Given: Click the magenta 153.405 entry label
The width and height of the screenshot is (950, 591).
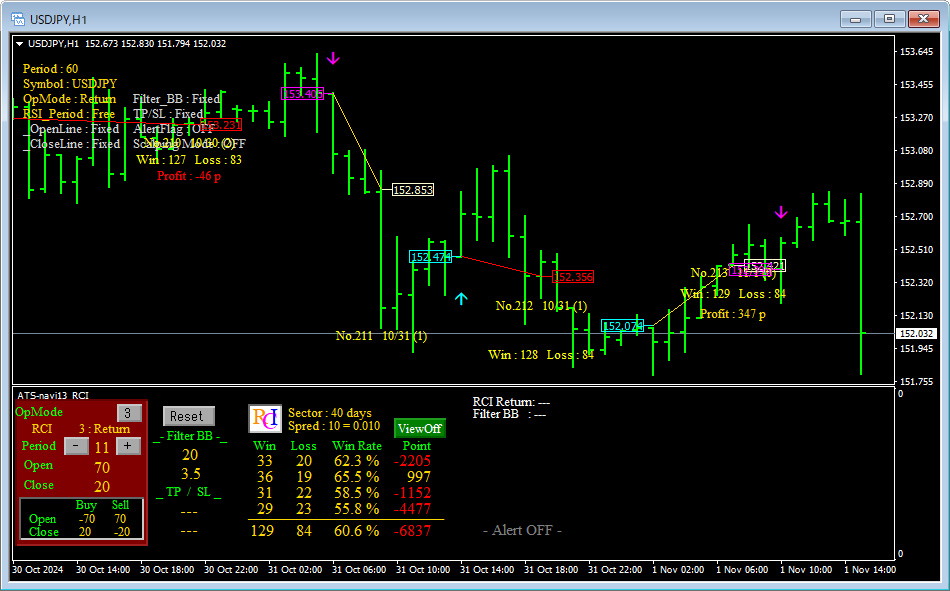Looking at the screenshot, I should click(303, 93).
